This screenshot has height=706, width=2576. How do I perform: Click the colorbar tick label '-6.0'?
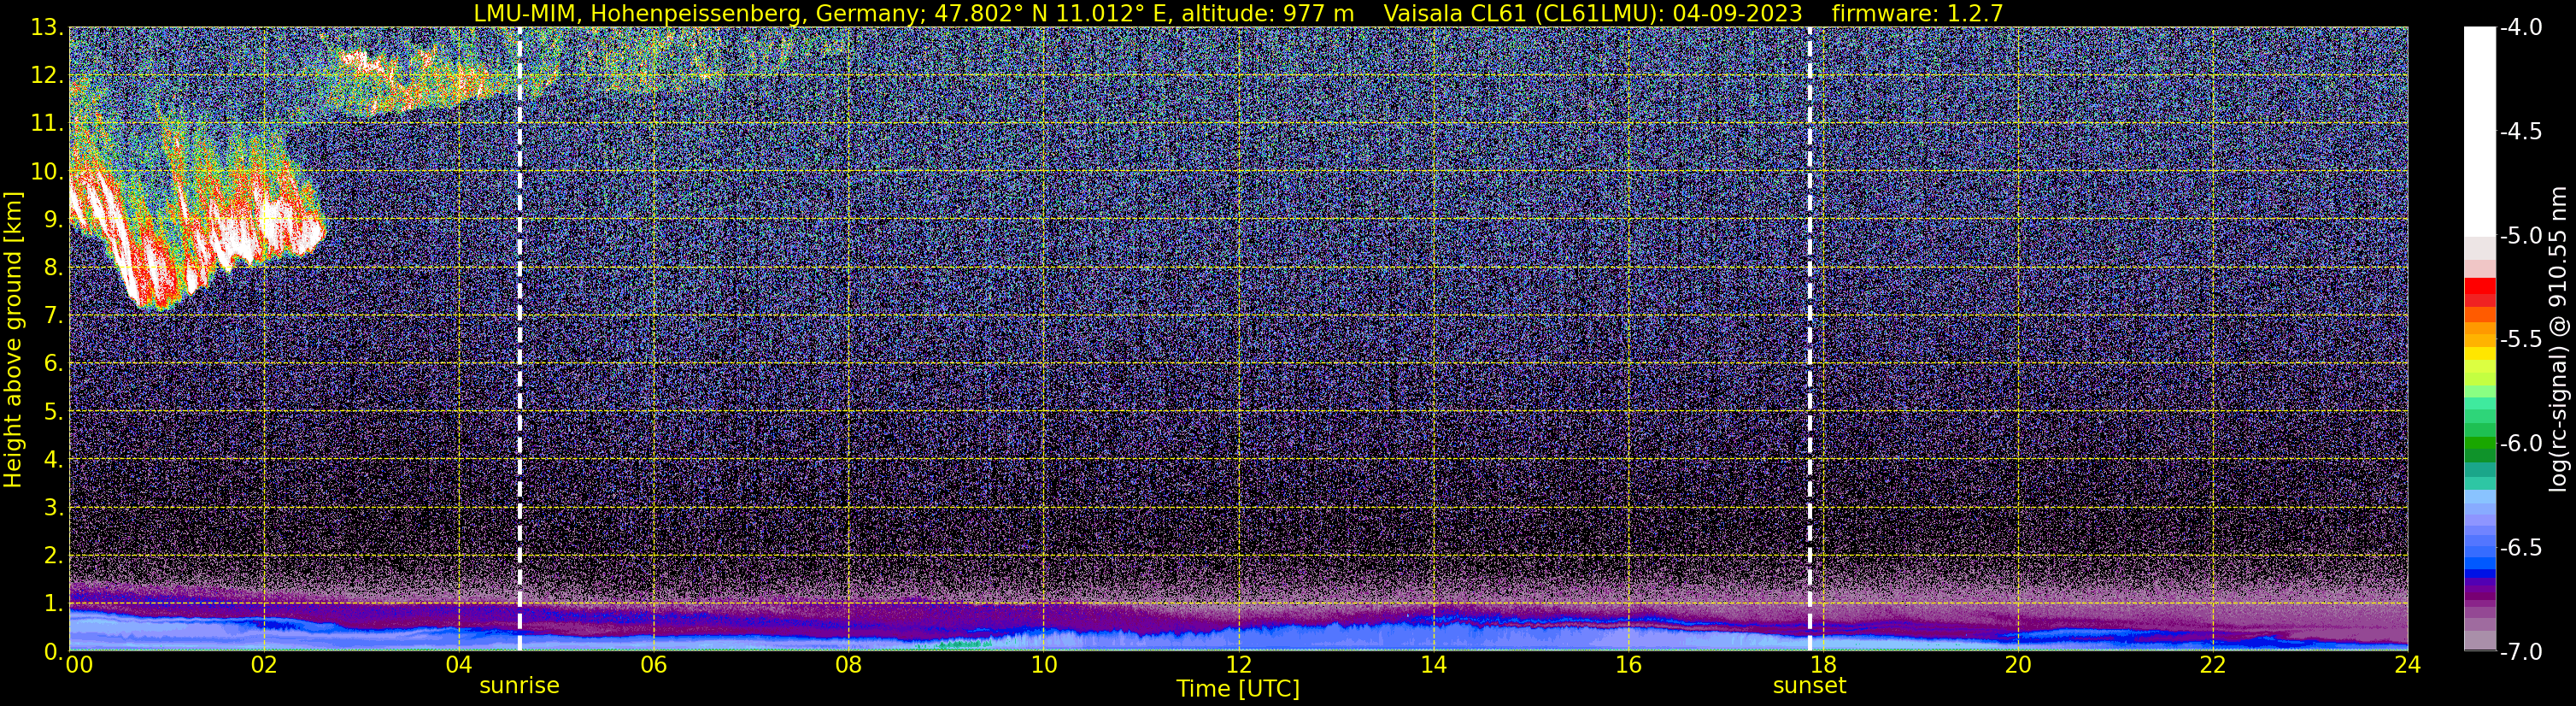click(2520, 444)
